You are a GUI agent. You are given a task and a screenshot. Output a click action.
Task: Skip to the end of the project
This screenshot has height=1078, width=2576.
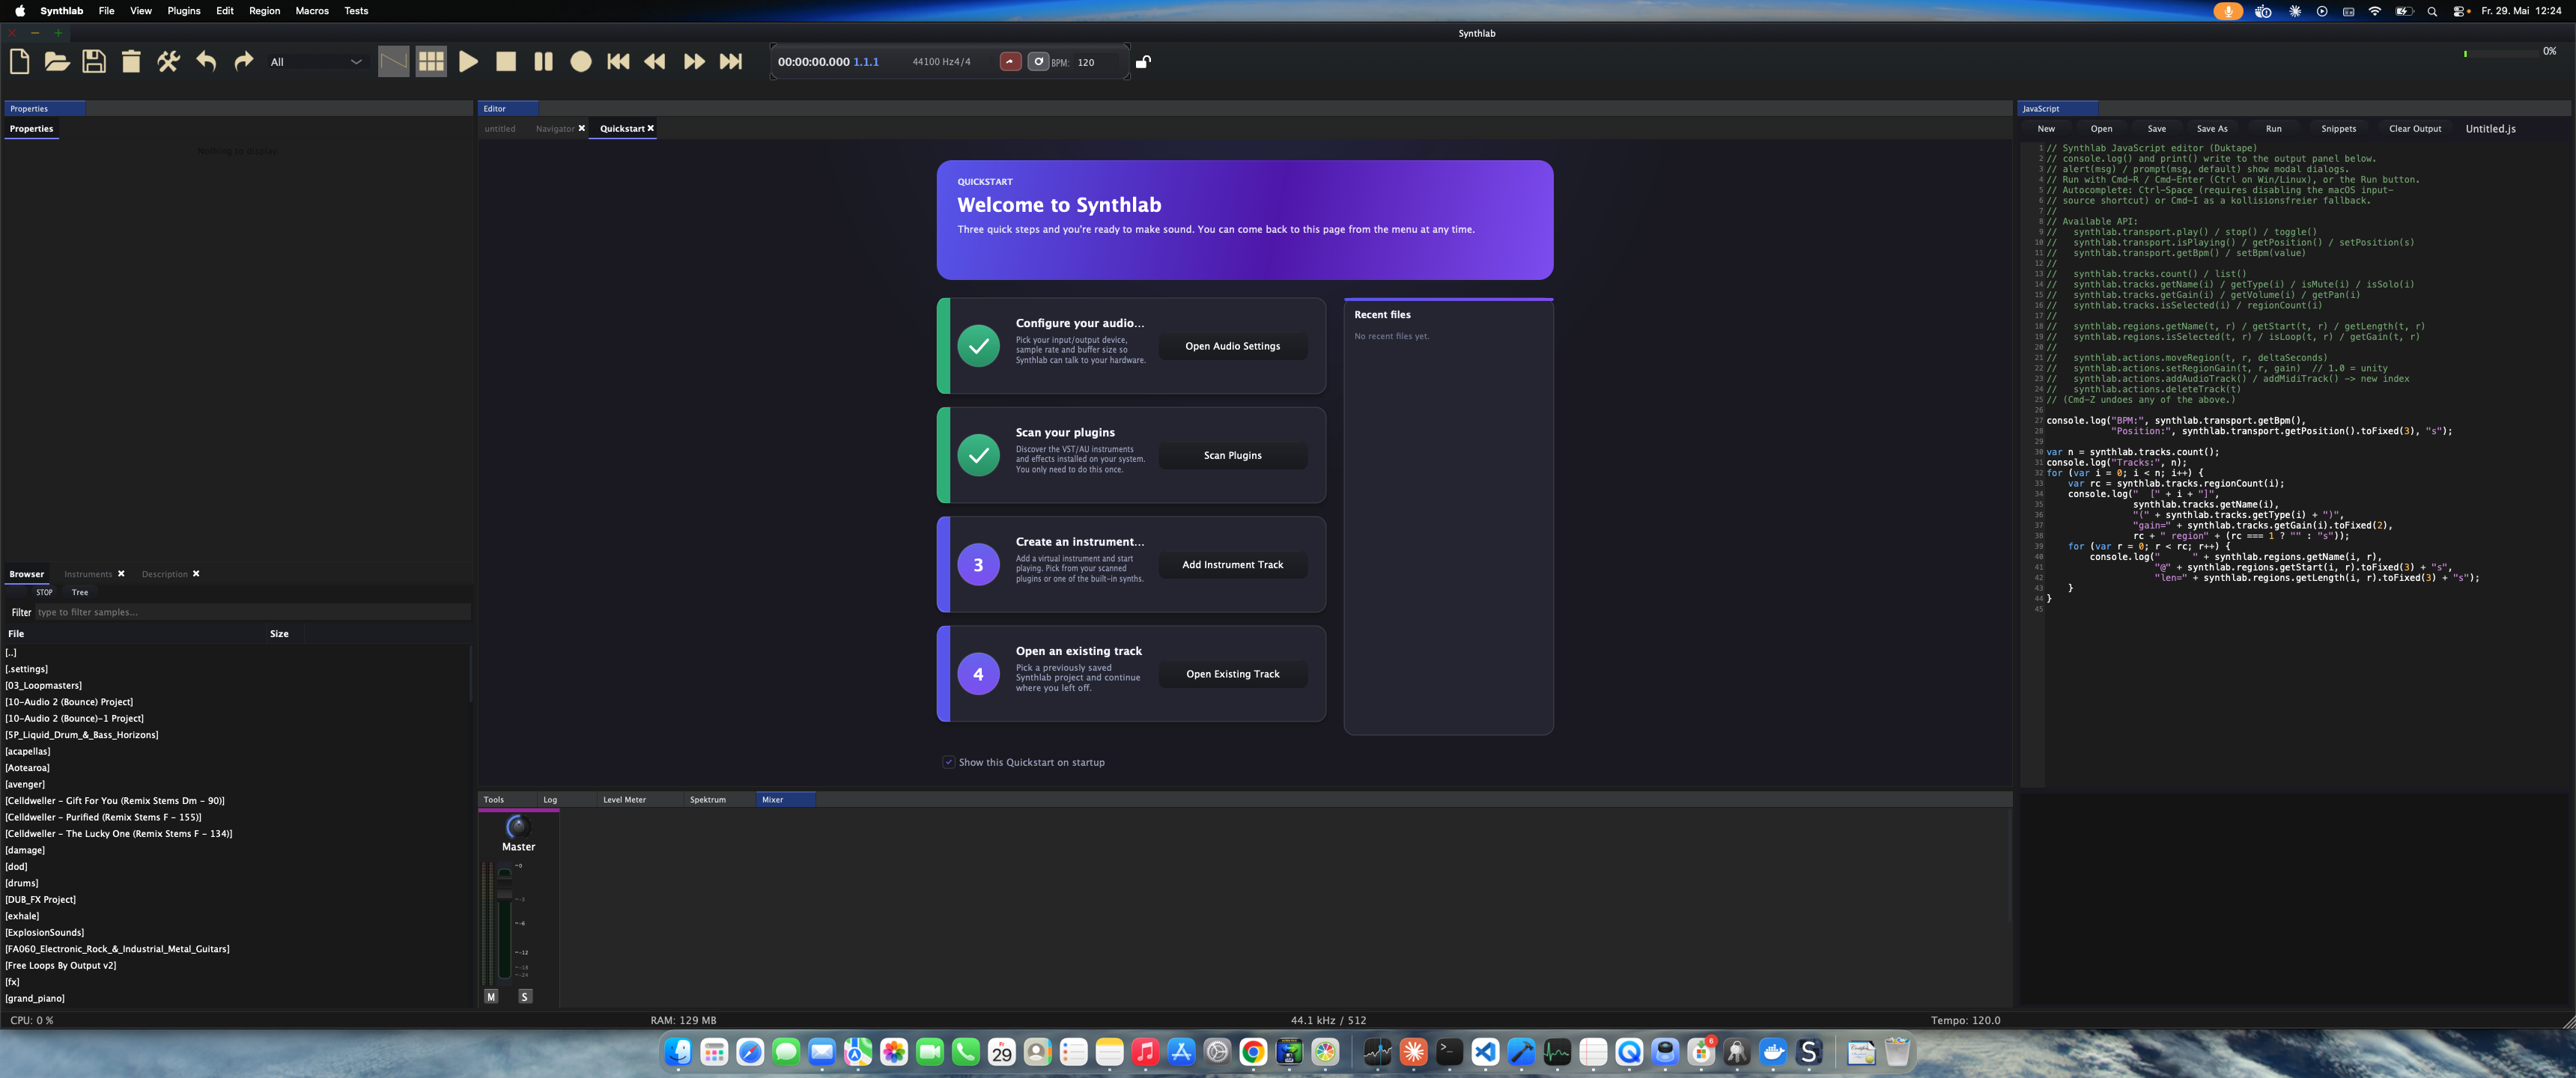point(731,62)
